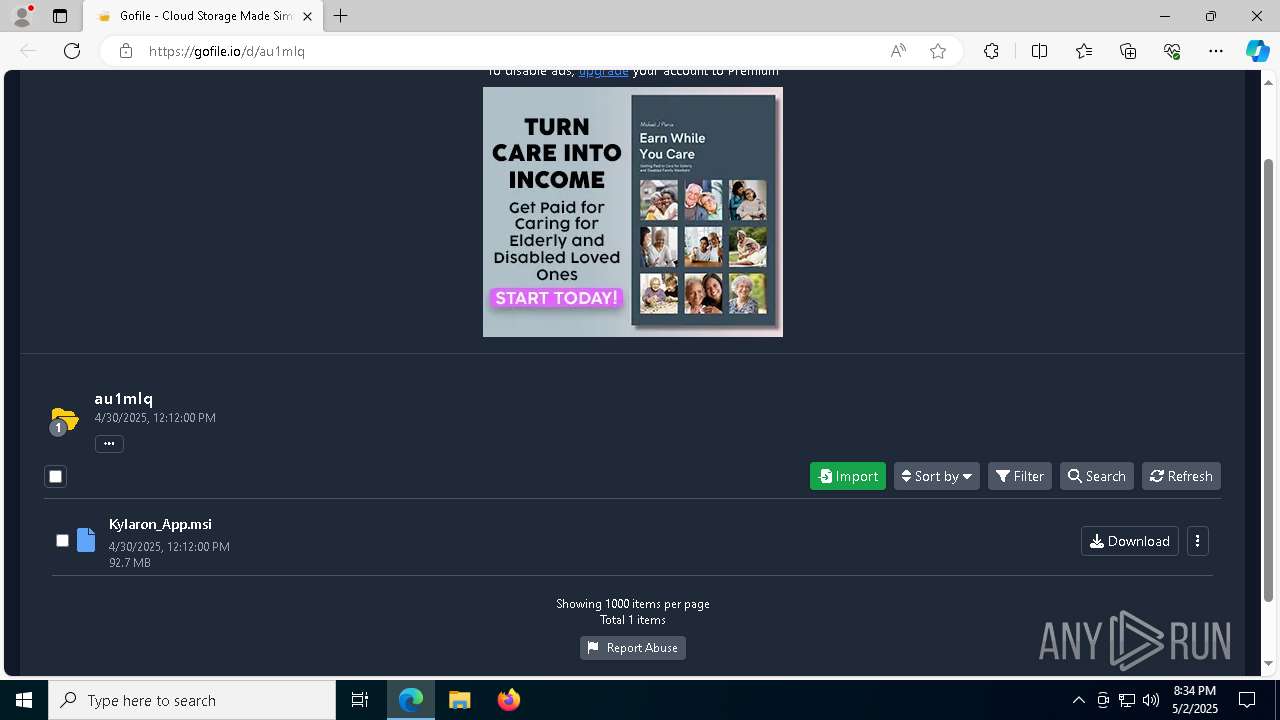Image resolution: width=1280 pixels, height=720 pixels.
Task: Click the taskbar search box
Action: pos(192,700)
